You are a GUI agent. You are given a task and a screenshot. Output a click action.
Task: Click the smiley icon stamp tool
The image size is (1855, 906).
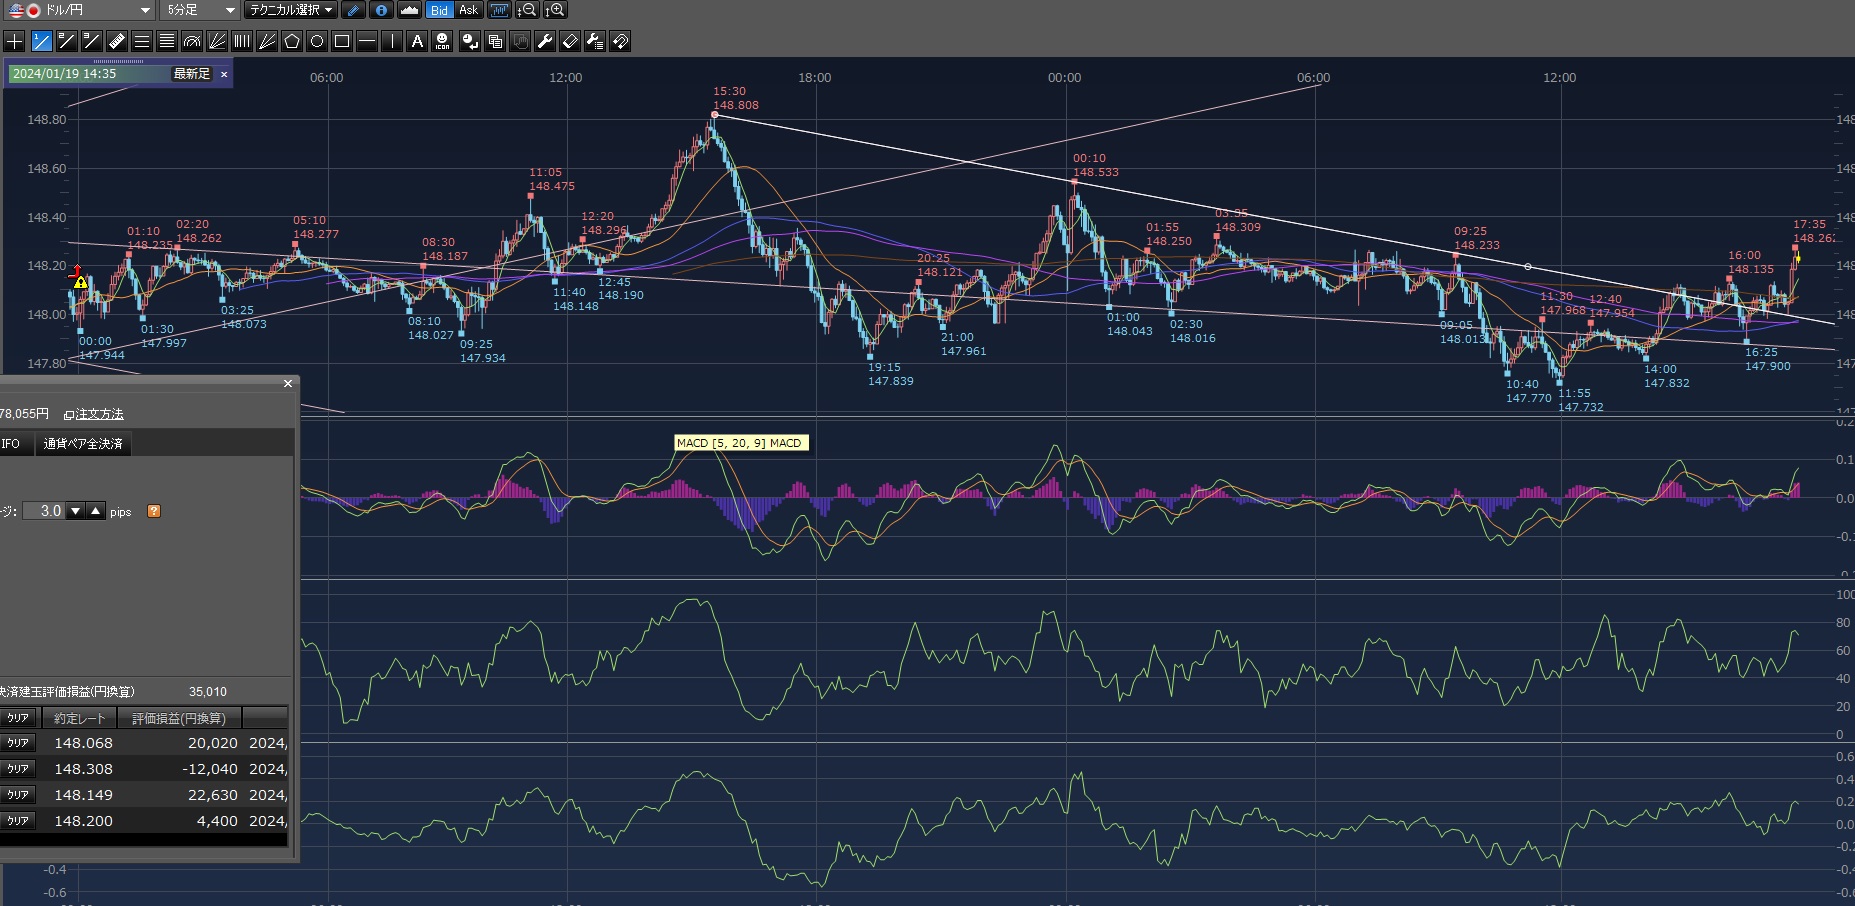pyautogui.click(x=443, y=41)
